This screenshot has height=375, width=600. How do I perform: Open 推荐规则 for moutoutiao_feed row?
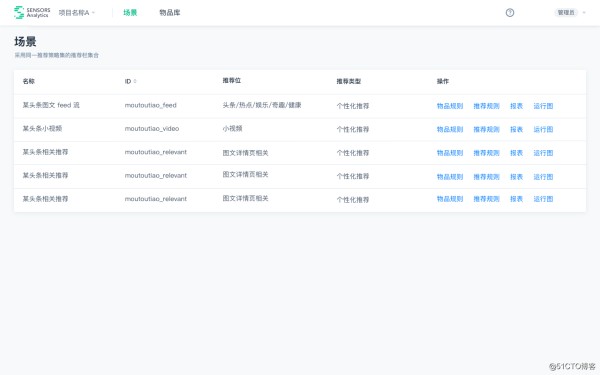(x=486, y=106)
